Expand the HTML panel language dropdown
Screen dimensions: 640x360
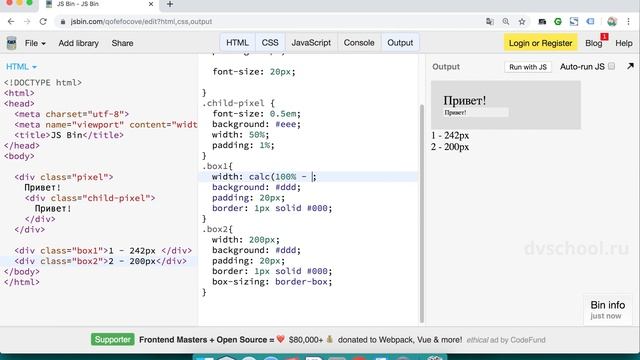point(21,67)
